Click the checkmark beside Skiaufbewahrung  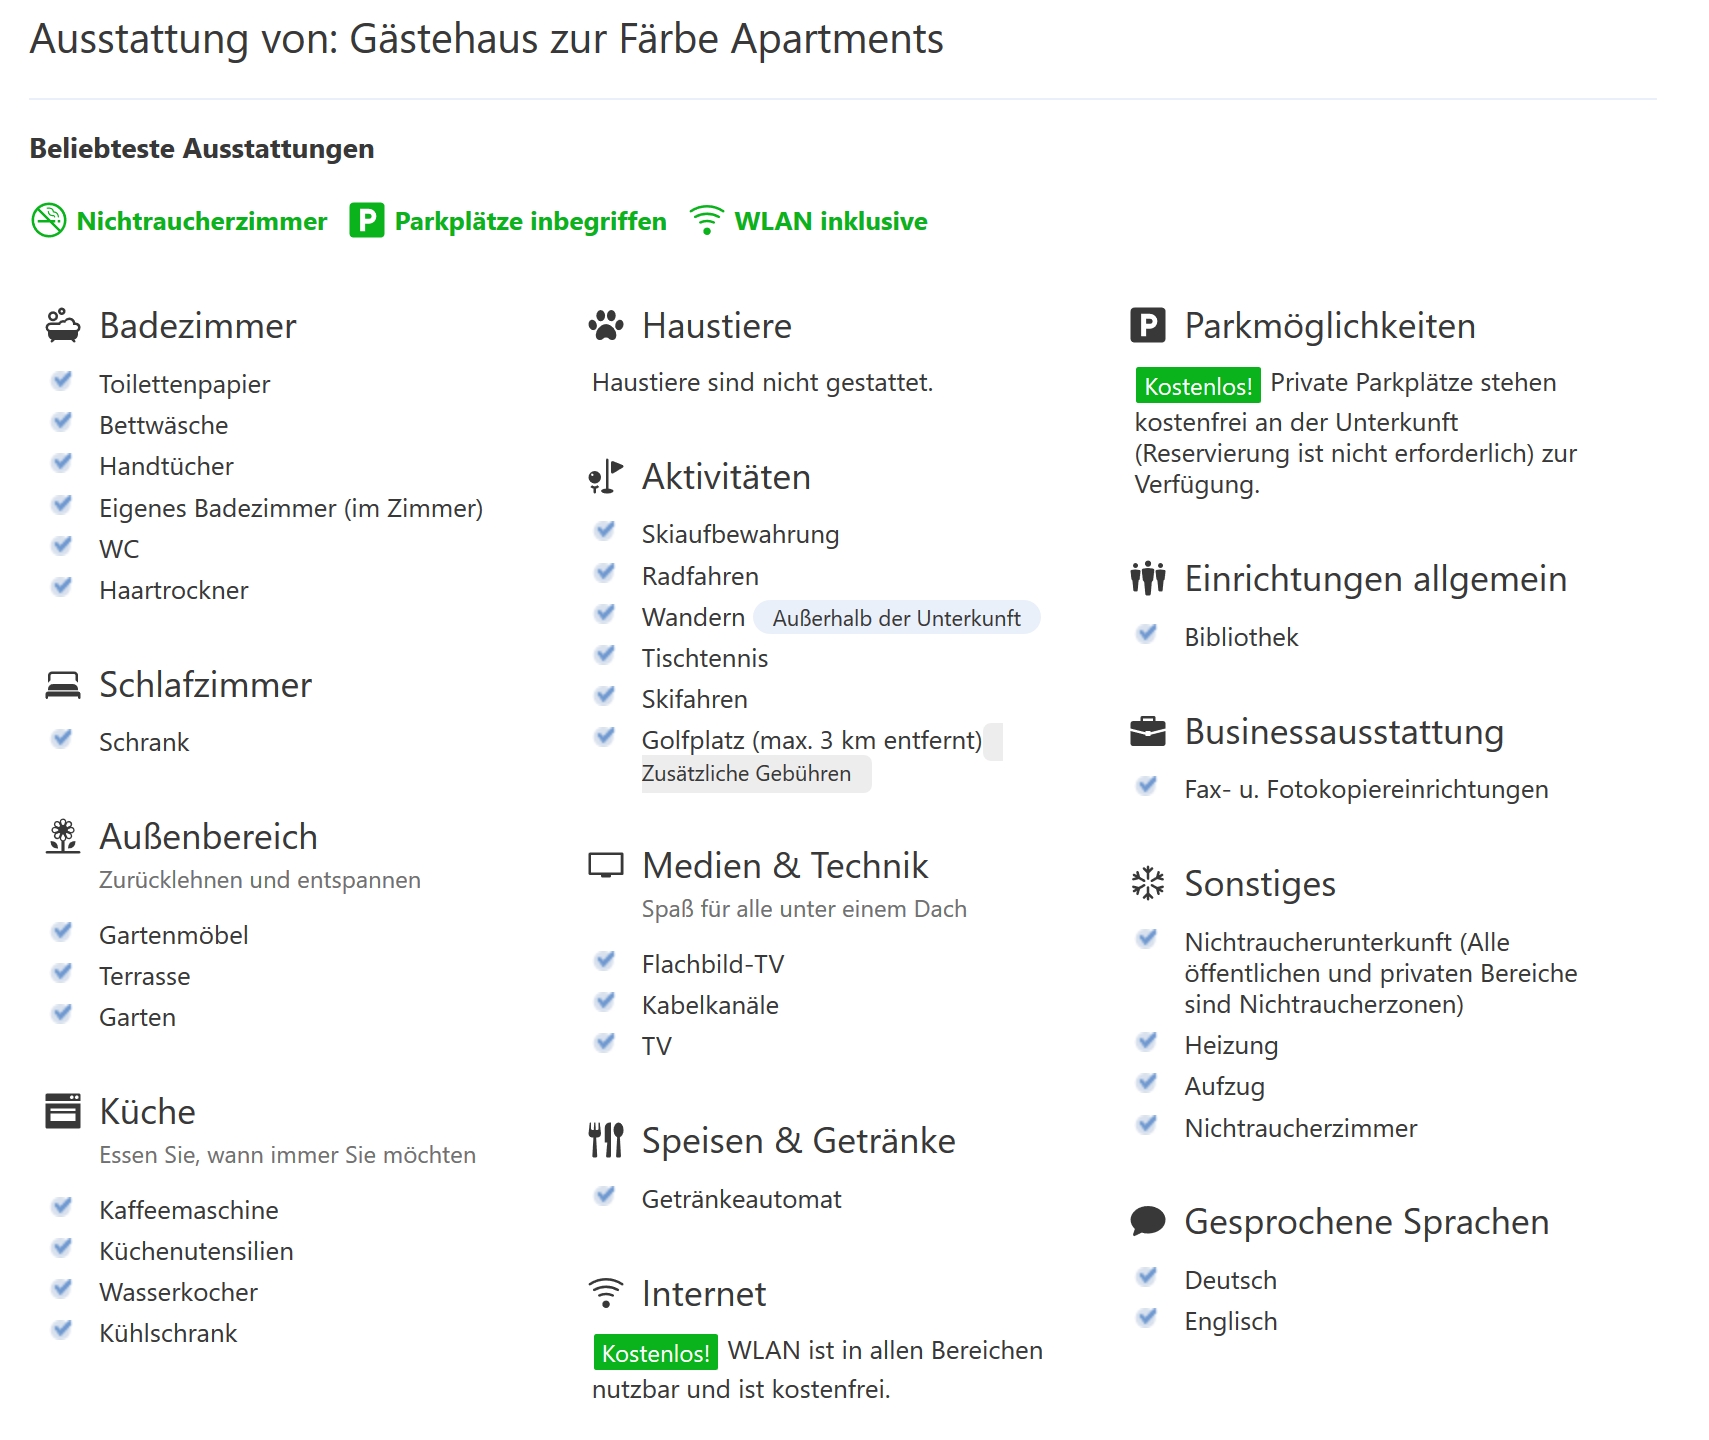[x=605, y=531]
